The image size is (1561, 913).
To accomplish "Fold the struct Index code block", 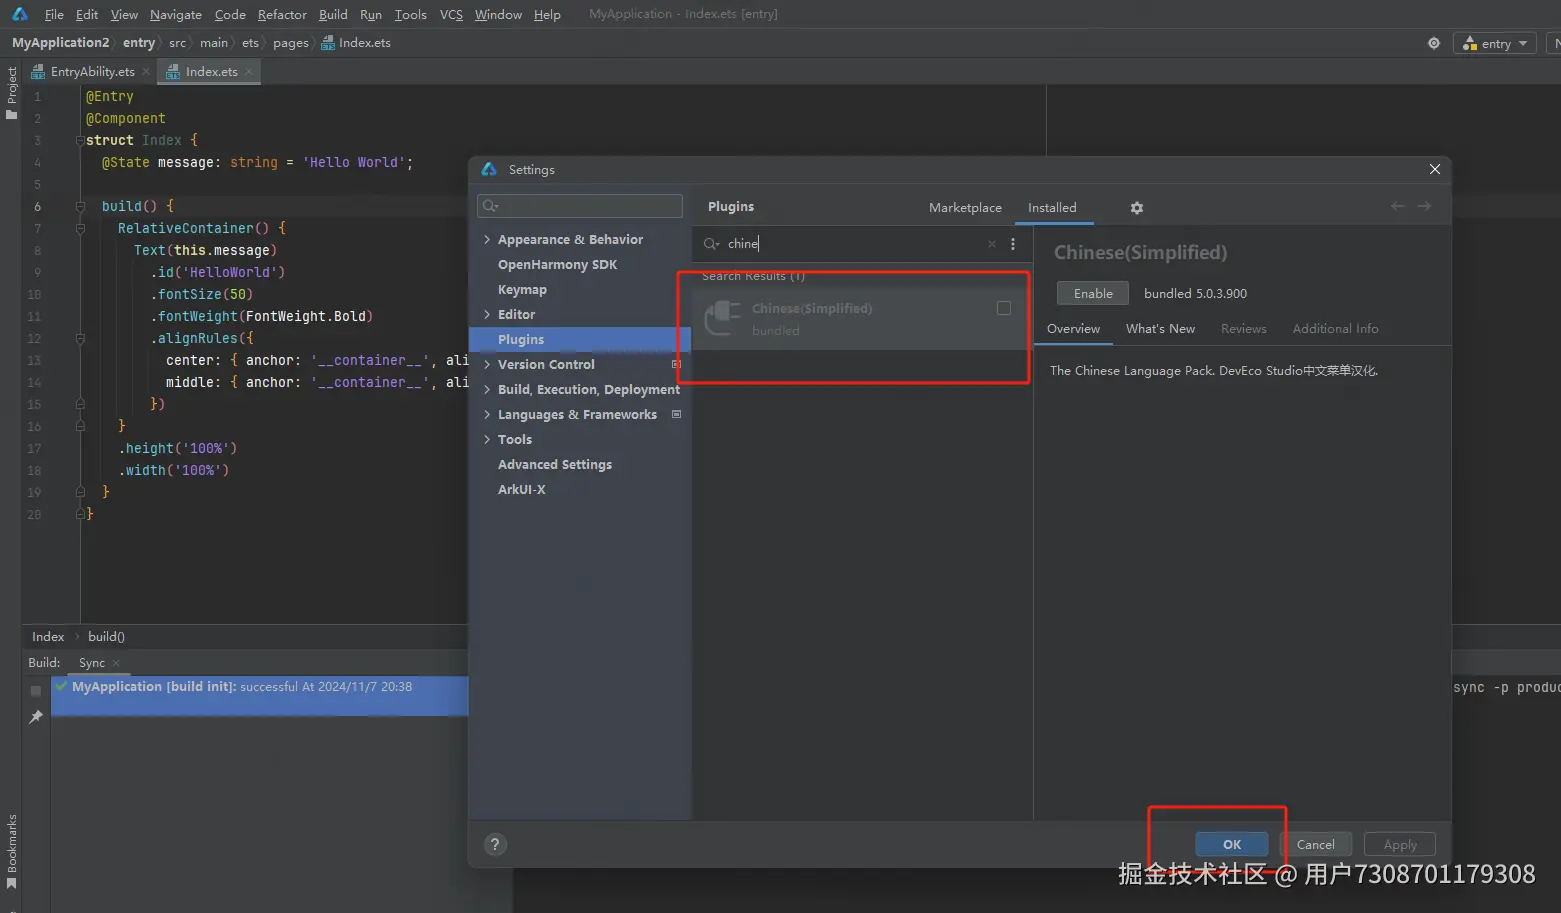I will click(80, 140).
